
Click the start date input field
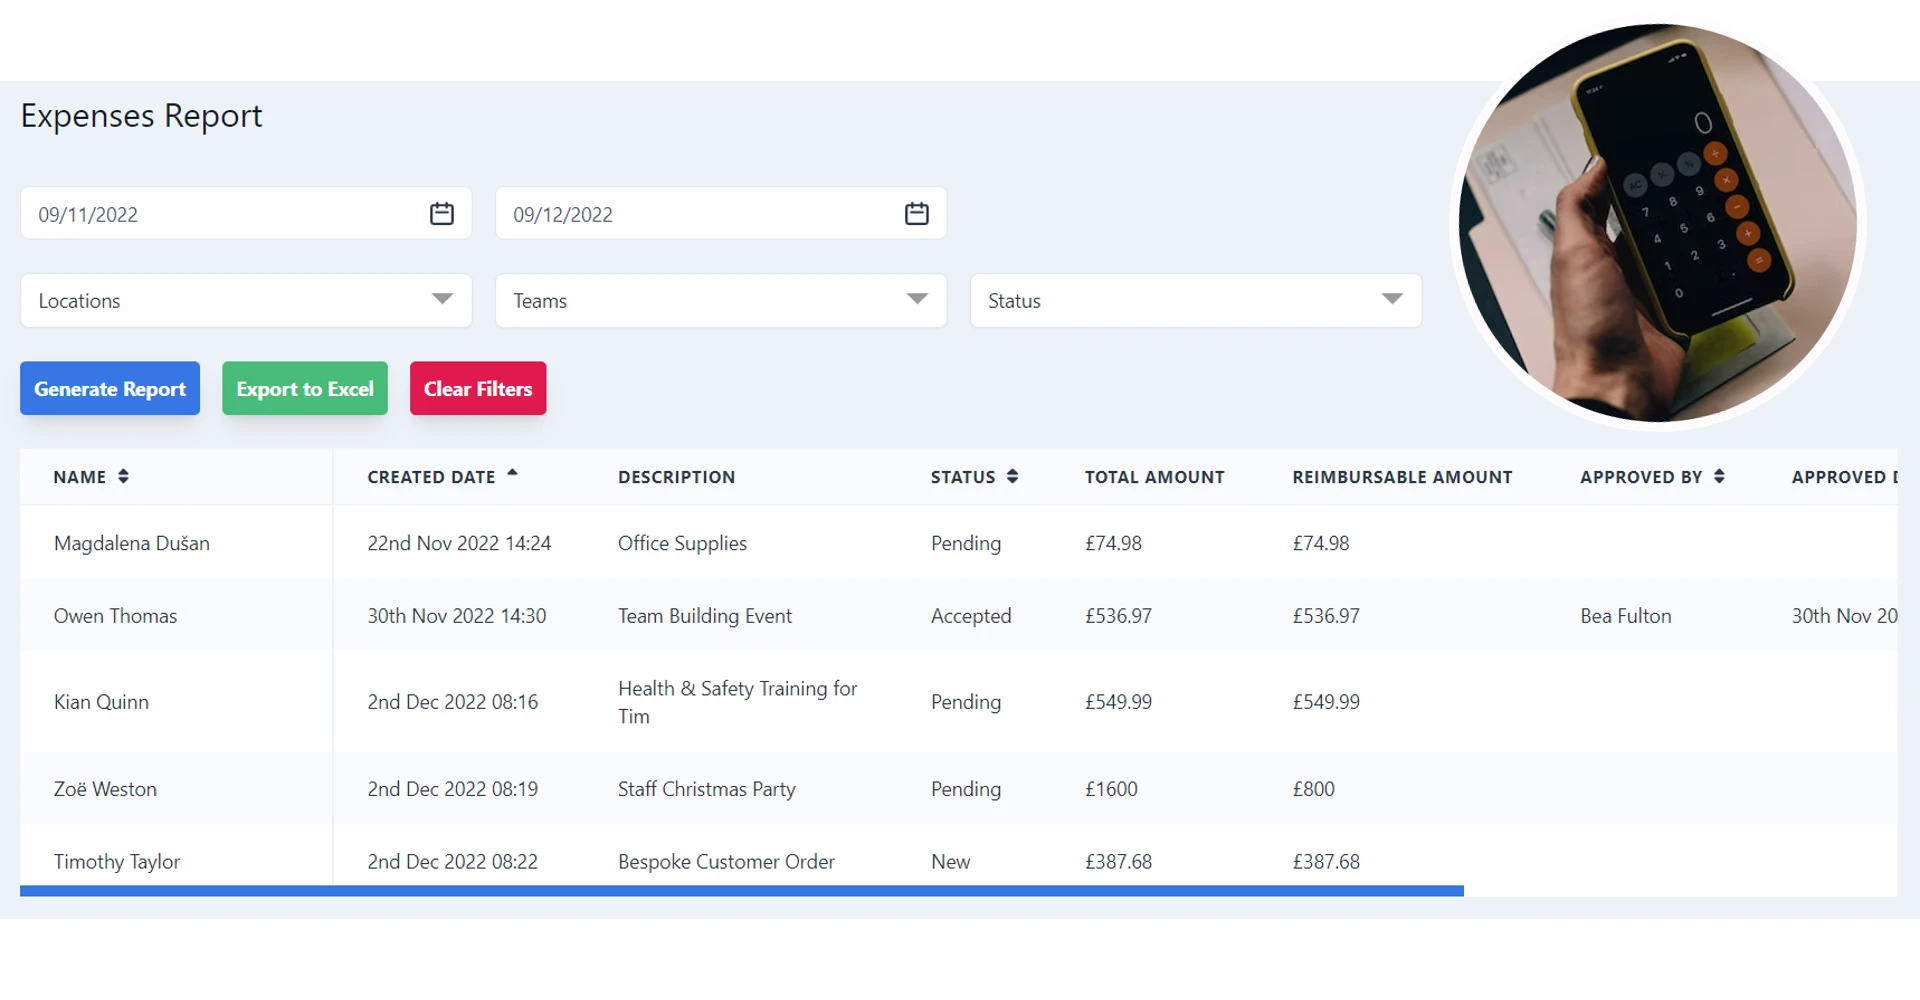(x=200, y=213)
